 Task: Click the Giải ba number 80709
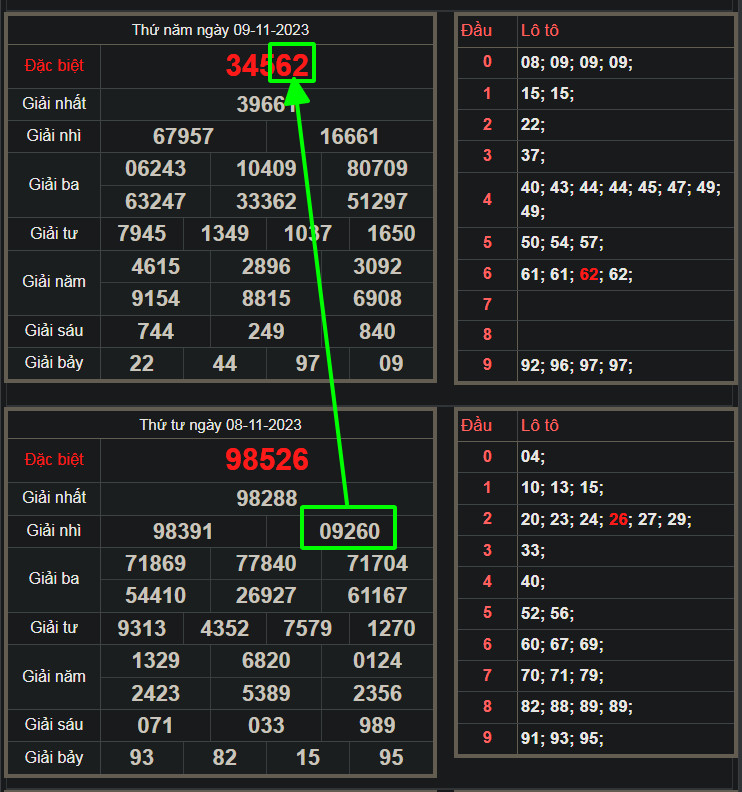pyautogui.click(x=377, y=169)
